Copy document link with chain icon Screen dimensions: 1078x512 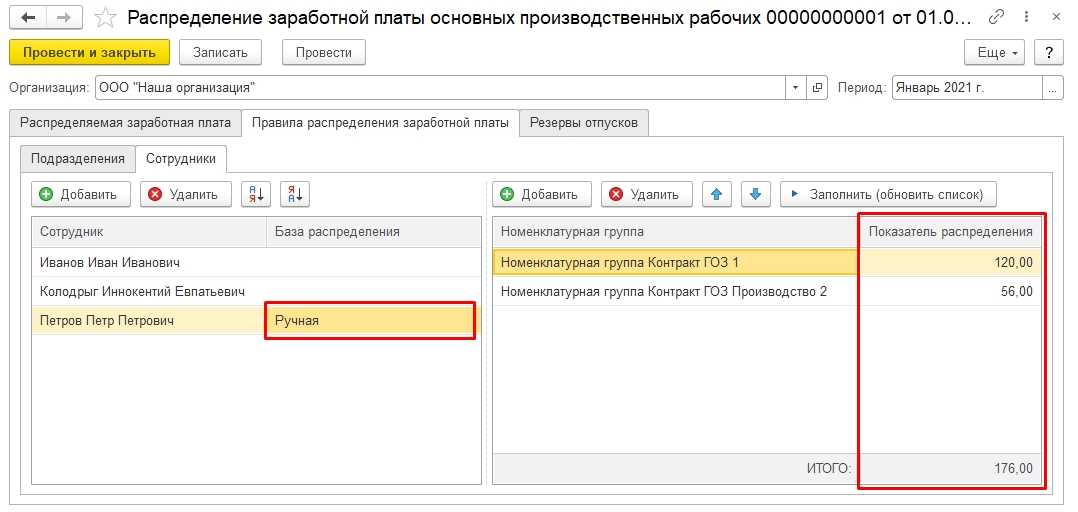click(994, 17)
